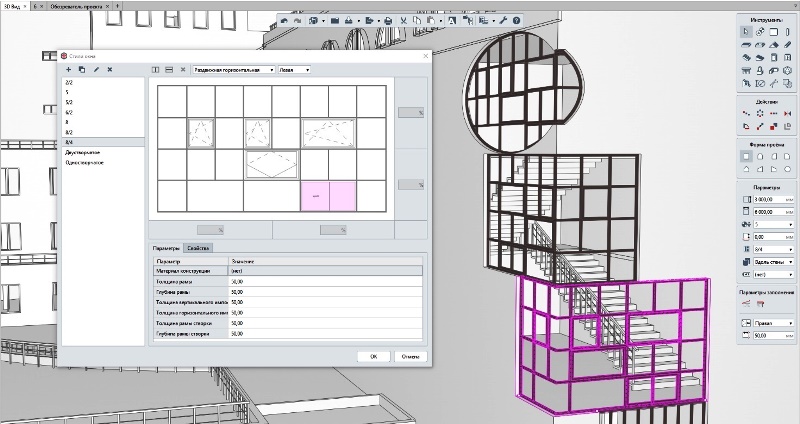
Task: Split cell horizontally in style editor
Action: (169, 70)
